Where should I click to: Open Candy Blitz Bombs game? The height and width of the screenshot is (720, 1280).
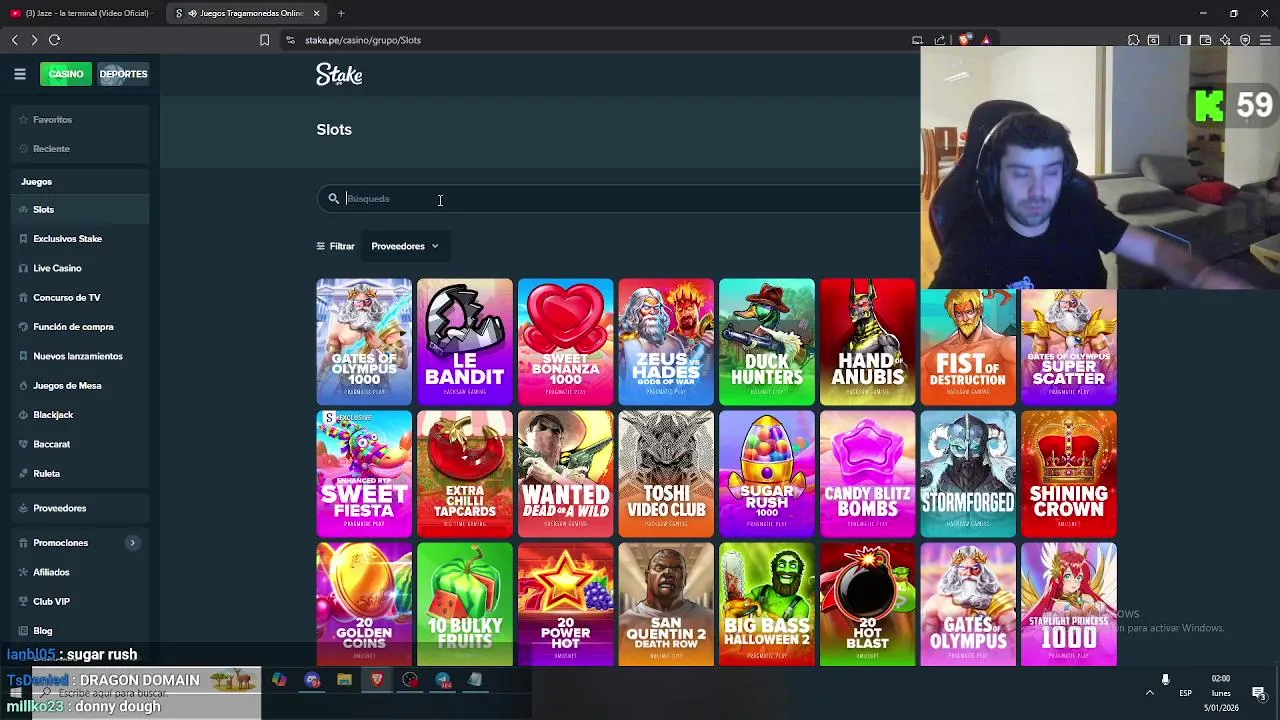[x=867, y=474]
